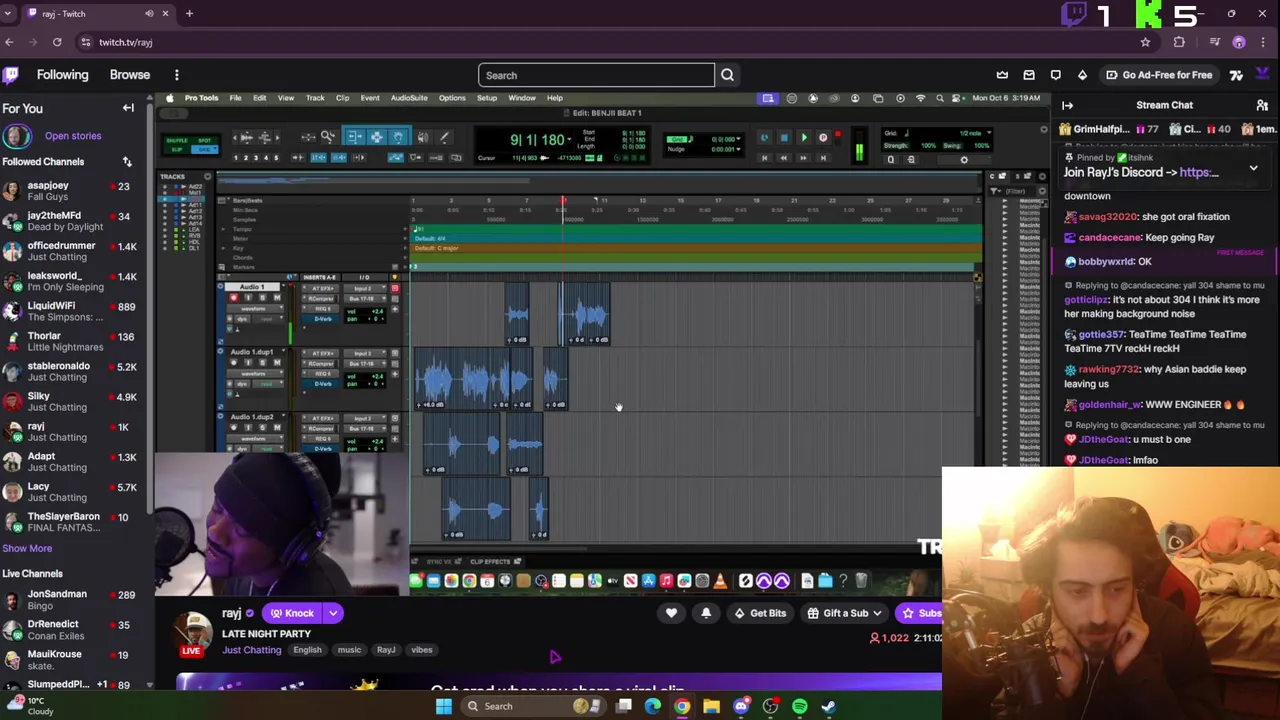Enable Shuffle edit mode

tap(176, 141)
